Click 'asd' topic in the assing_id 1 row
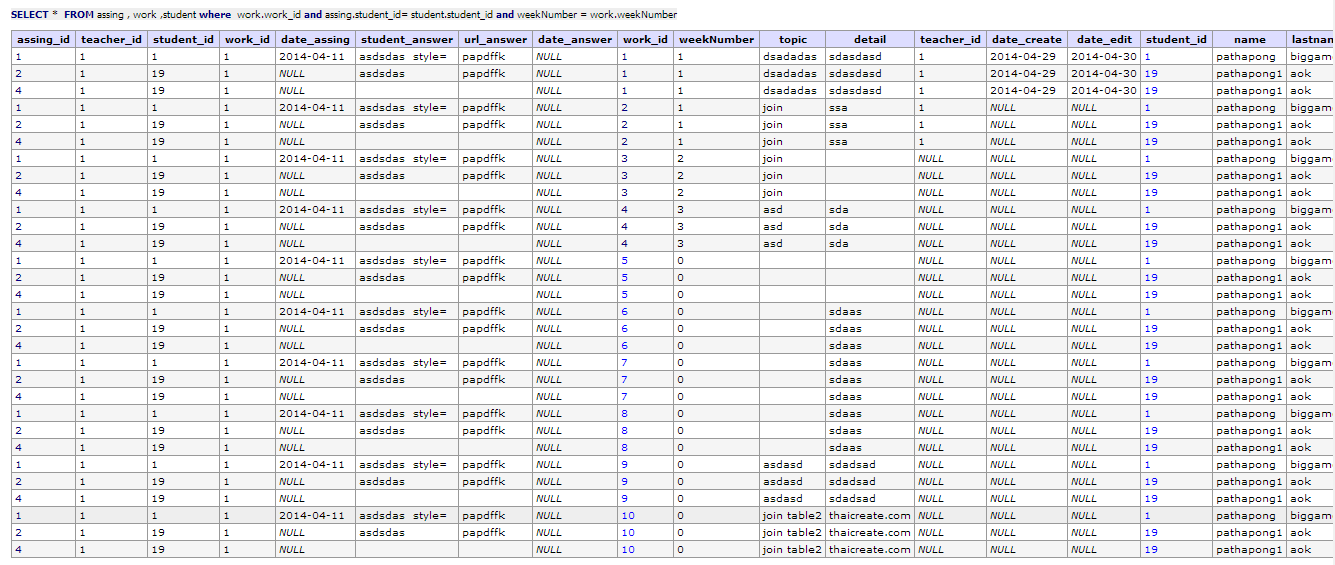 773,209
